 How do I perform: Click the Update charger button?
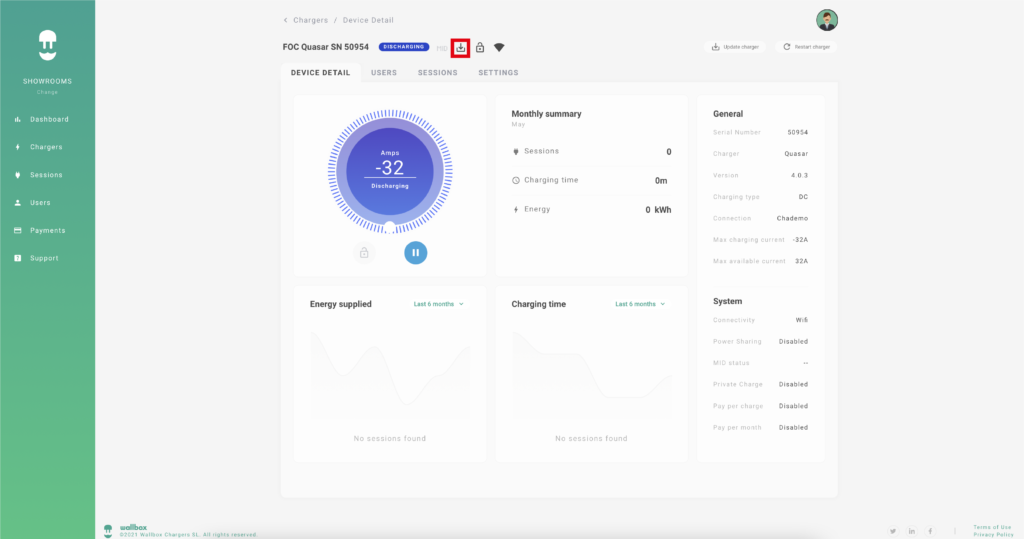coord(735,47)
